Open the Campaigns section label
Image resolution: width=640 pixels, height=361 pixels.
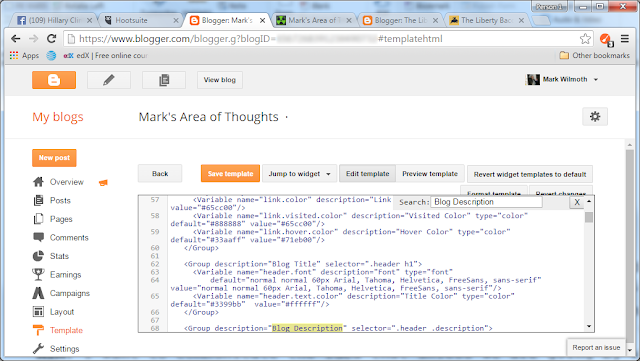pos(70,293)
